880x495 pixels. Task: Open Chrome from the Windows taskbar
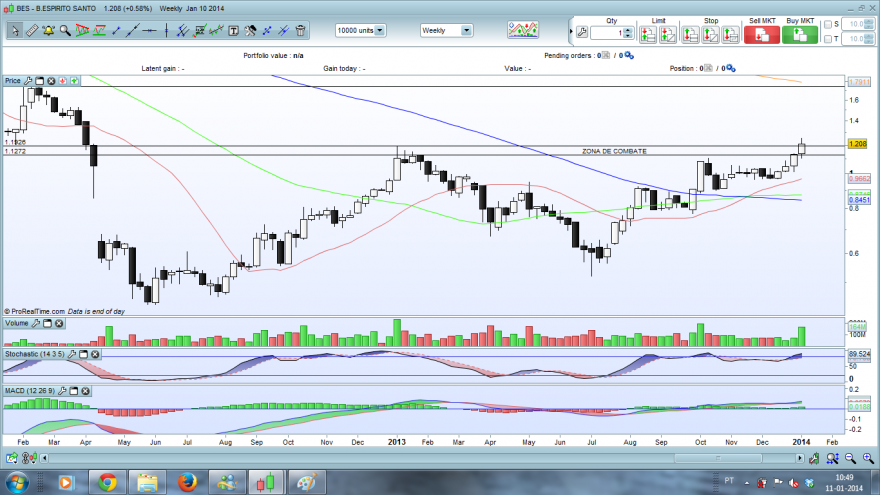pyautogui.click(x=107, y=483)
